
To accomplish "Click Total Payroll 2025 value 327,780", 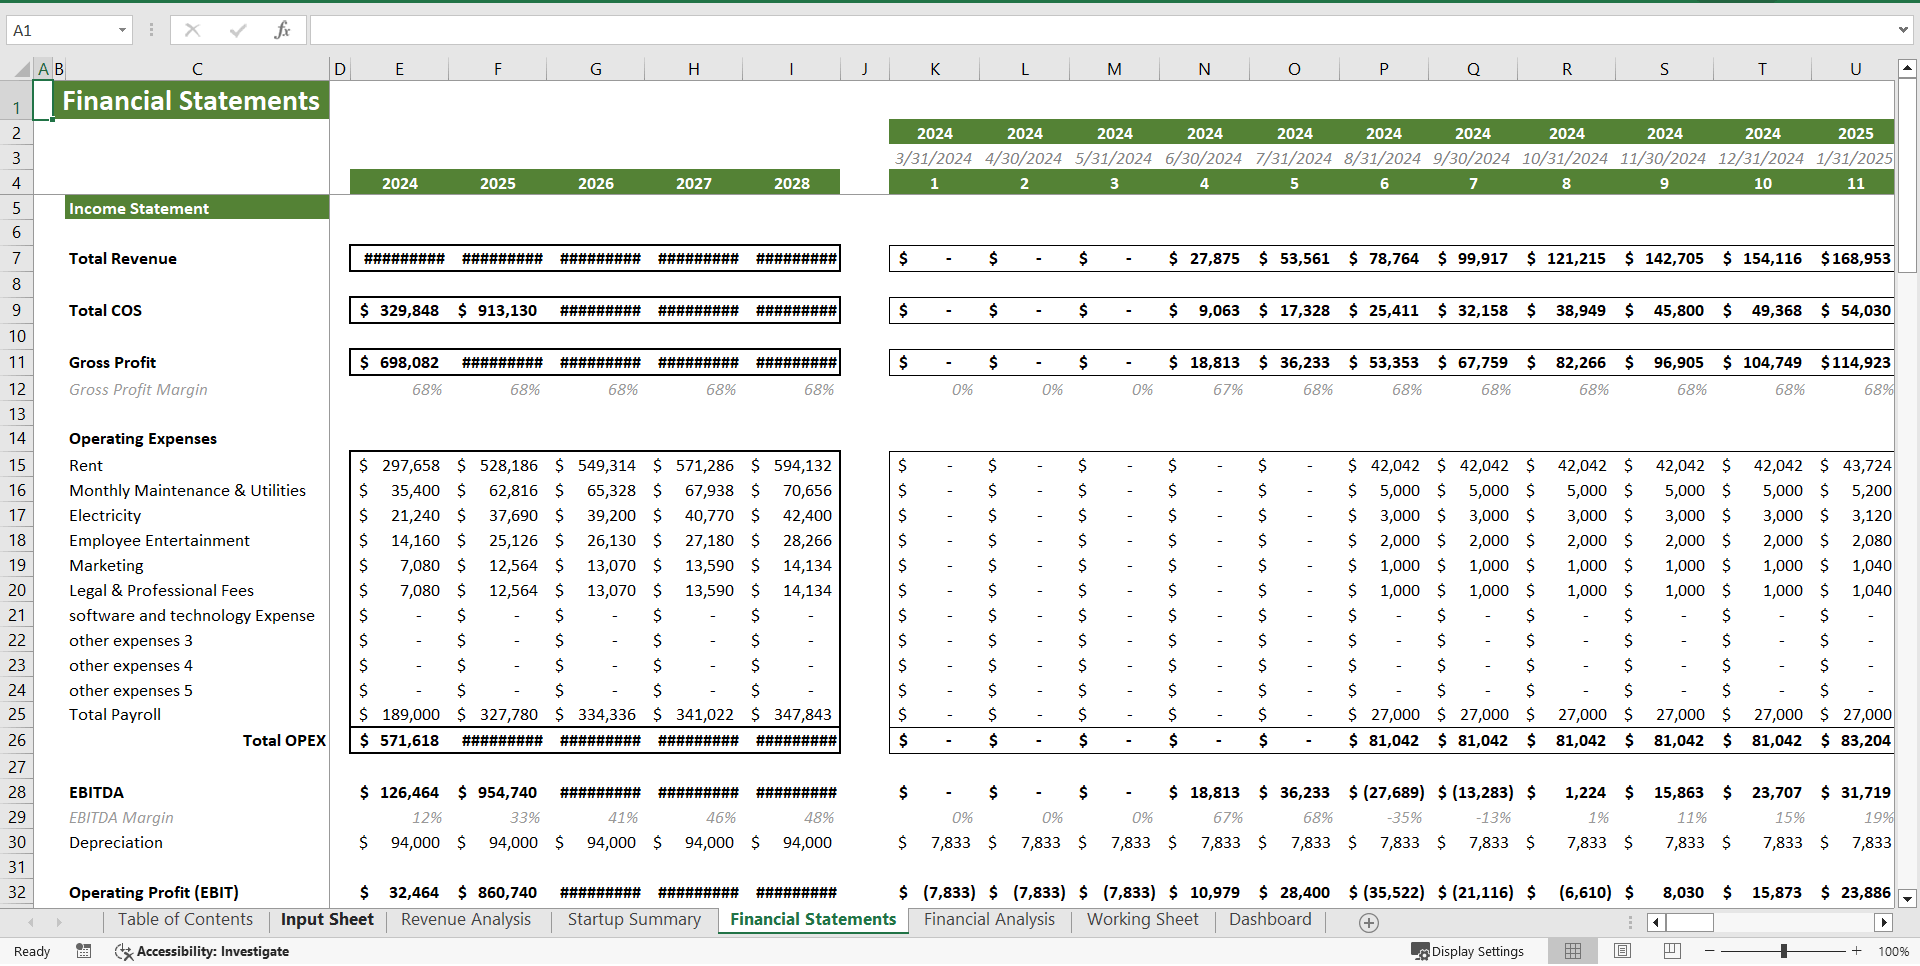I will pyautogui.click(x=497, y=715).
